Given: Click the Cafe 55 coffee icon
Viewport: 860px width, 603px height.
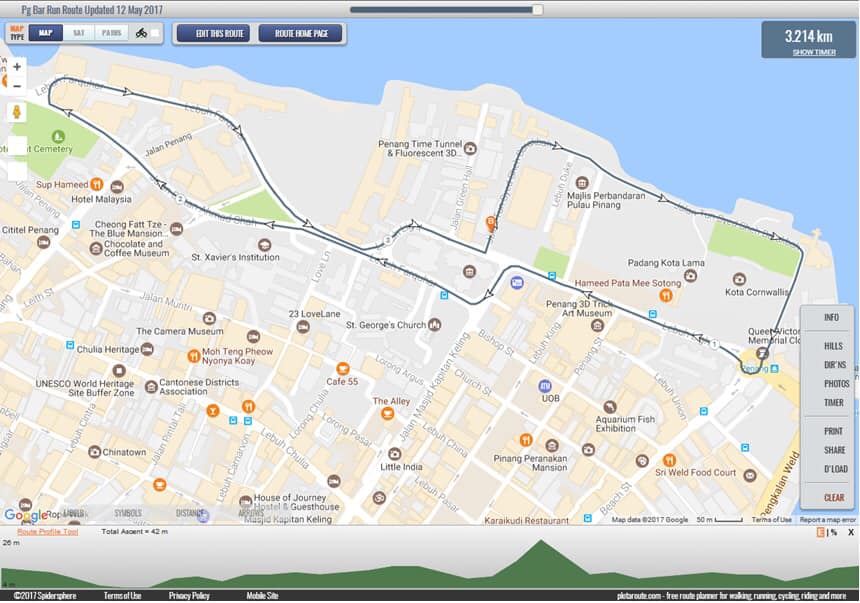Looking at the screenshot, I should [x=343, y=368].
